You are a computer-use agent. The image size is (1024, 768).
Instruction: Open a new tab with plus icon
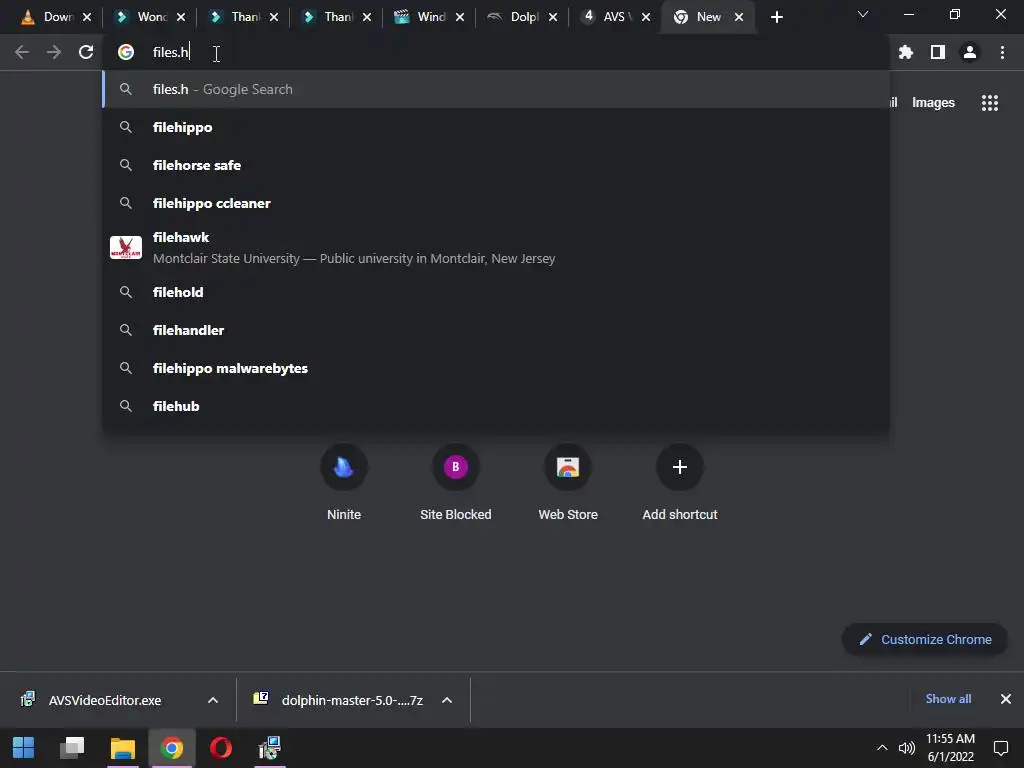[x=776, y=17]
